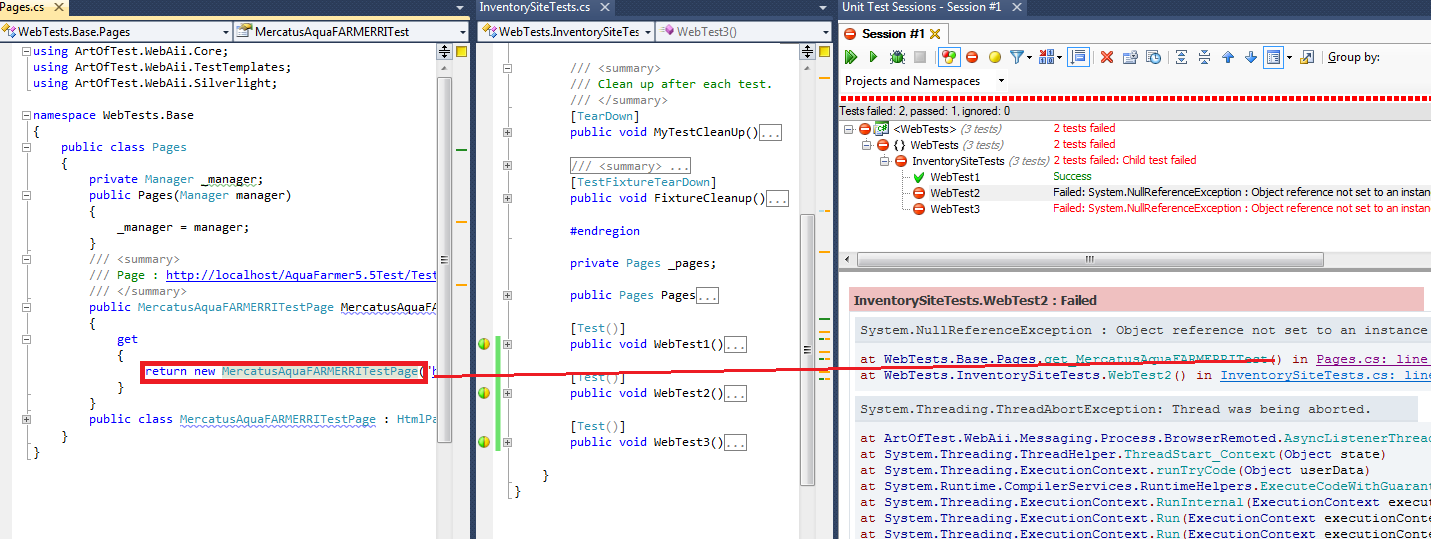
Task: Click WebTest3 gutter test status marker
Action: (x=484, y=442)
